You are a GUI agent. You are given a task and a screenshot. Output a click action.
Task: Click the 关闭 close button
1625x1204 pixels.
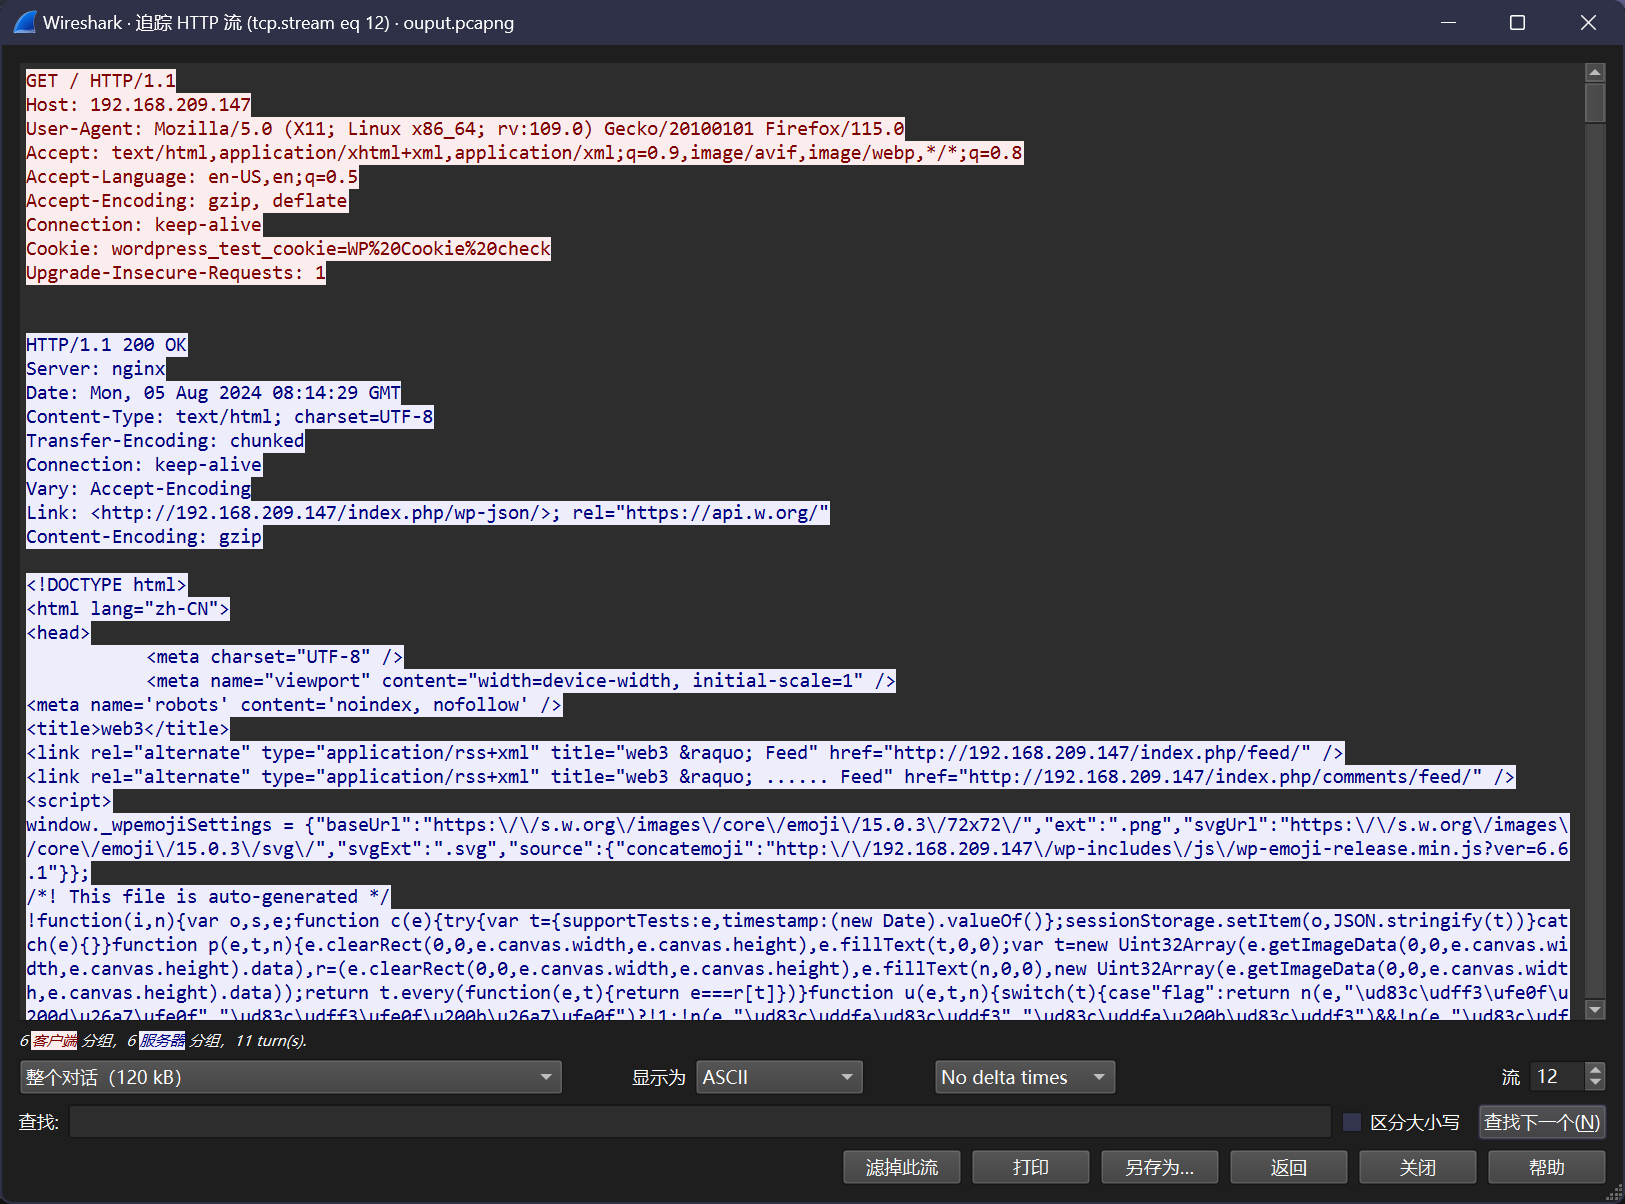[1418, 1167]
